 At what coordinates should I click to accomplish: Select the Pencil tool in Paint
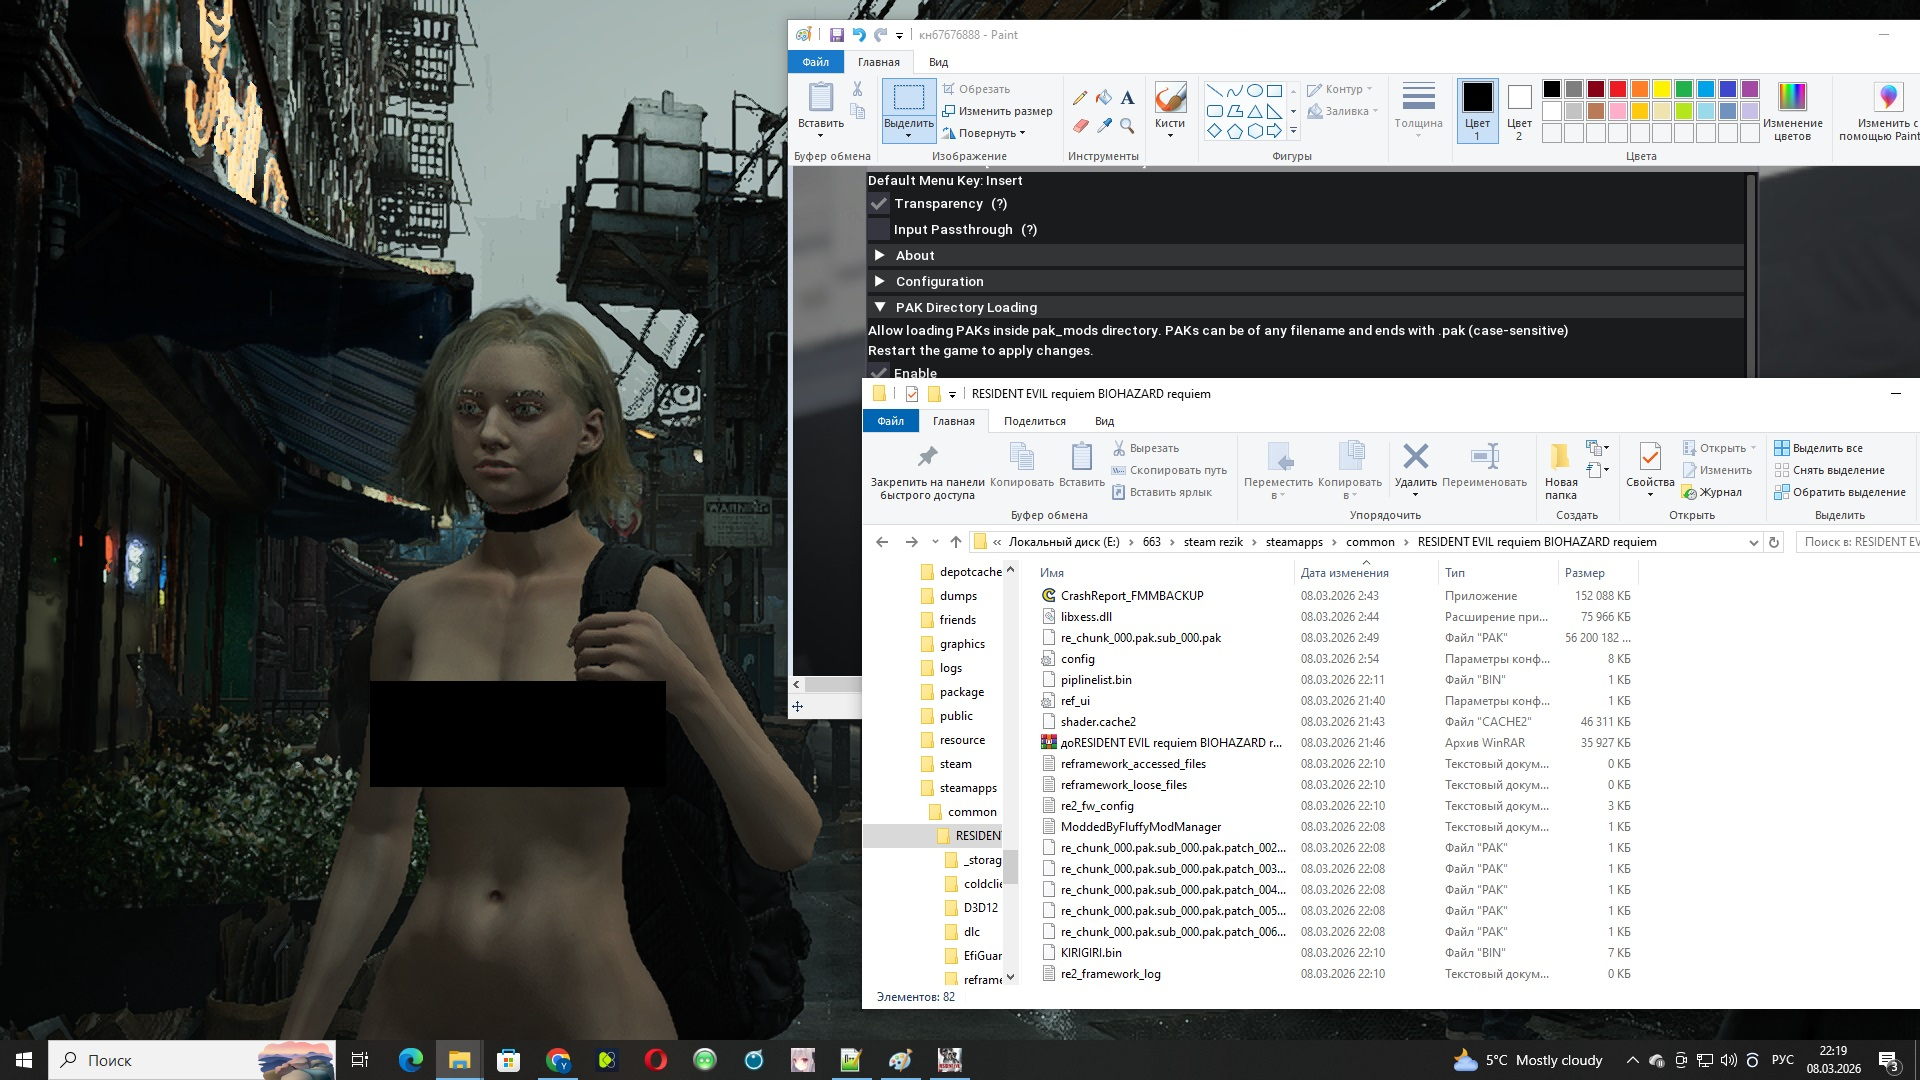click(1080, 98)
